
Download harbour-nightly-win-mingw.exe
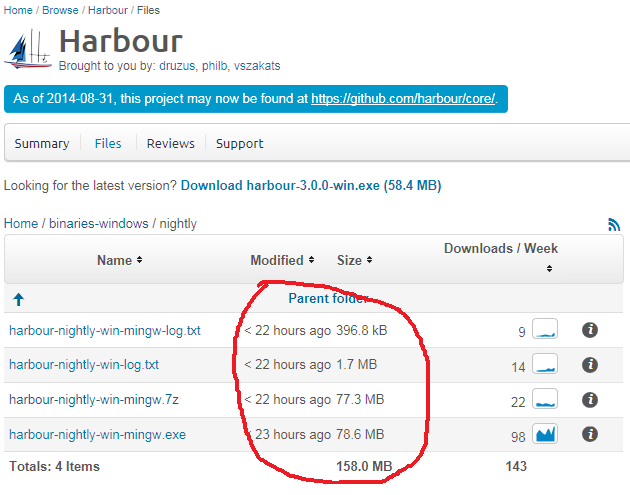[97, 434]
